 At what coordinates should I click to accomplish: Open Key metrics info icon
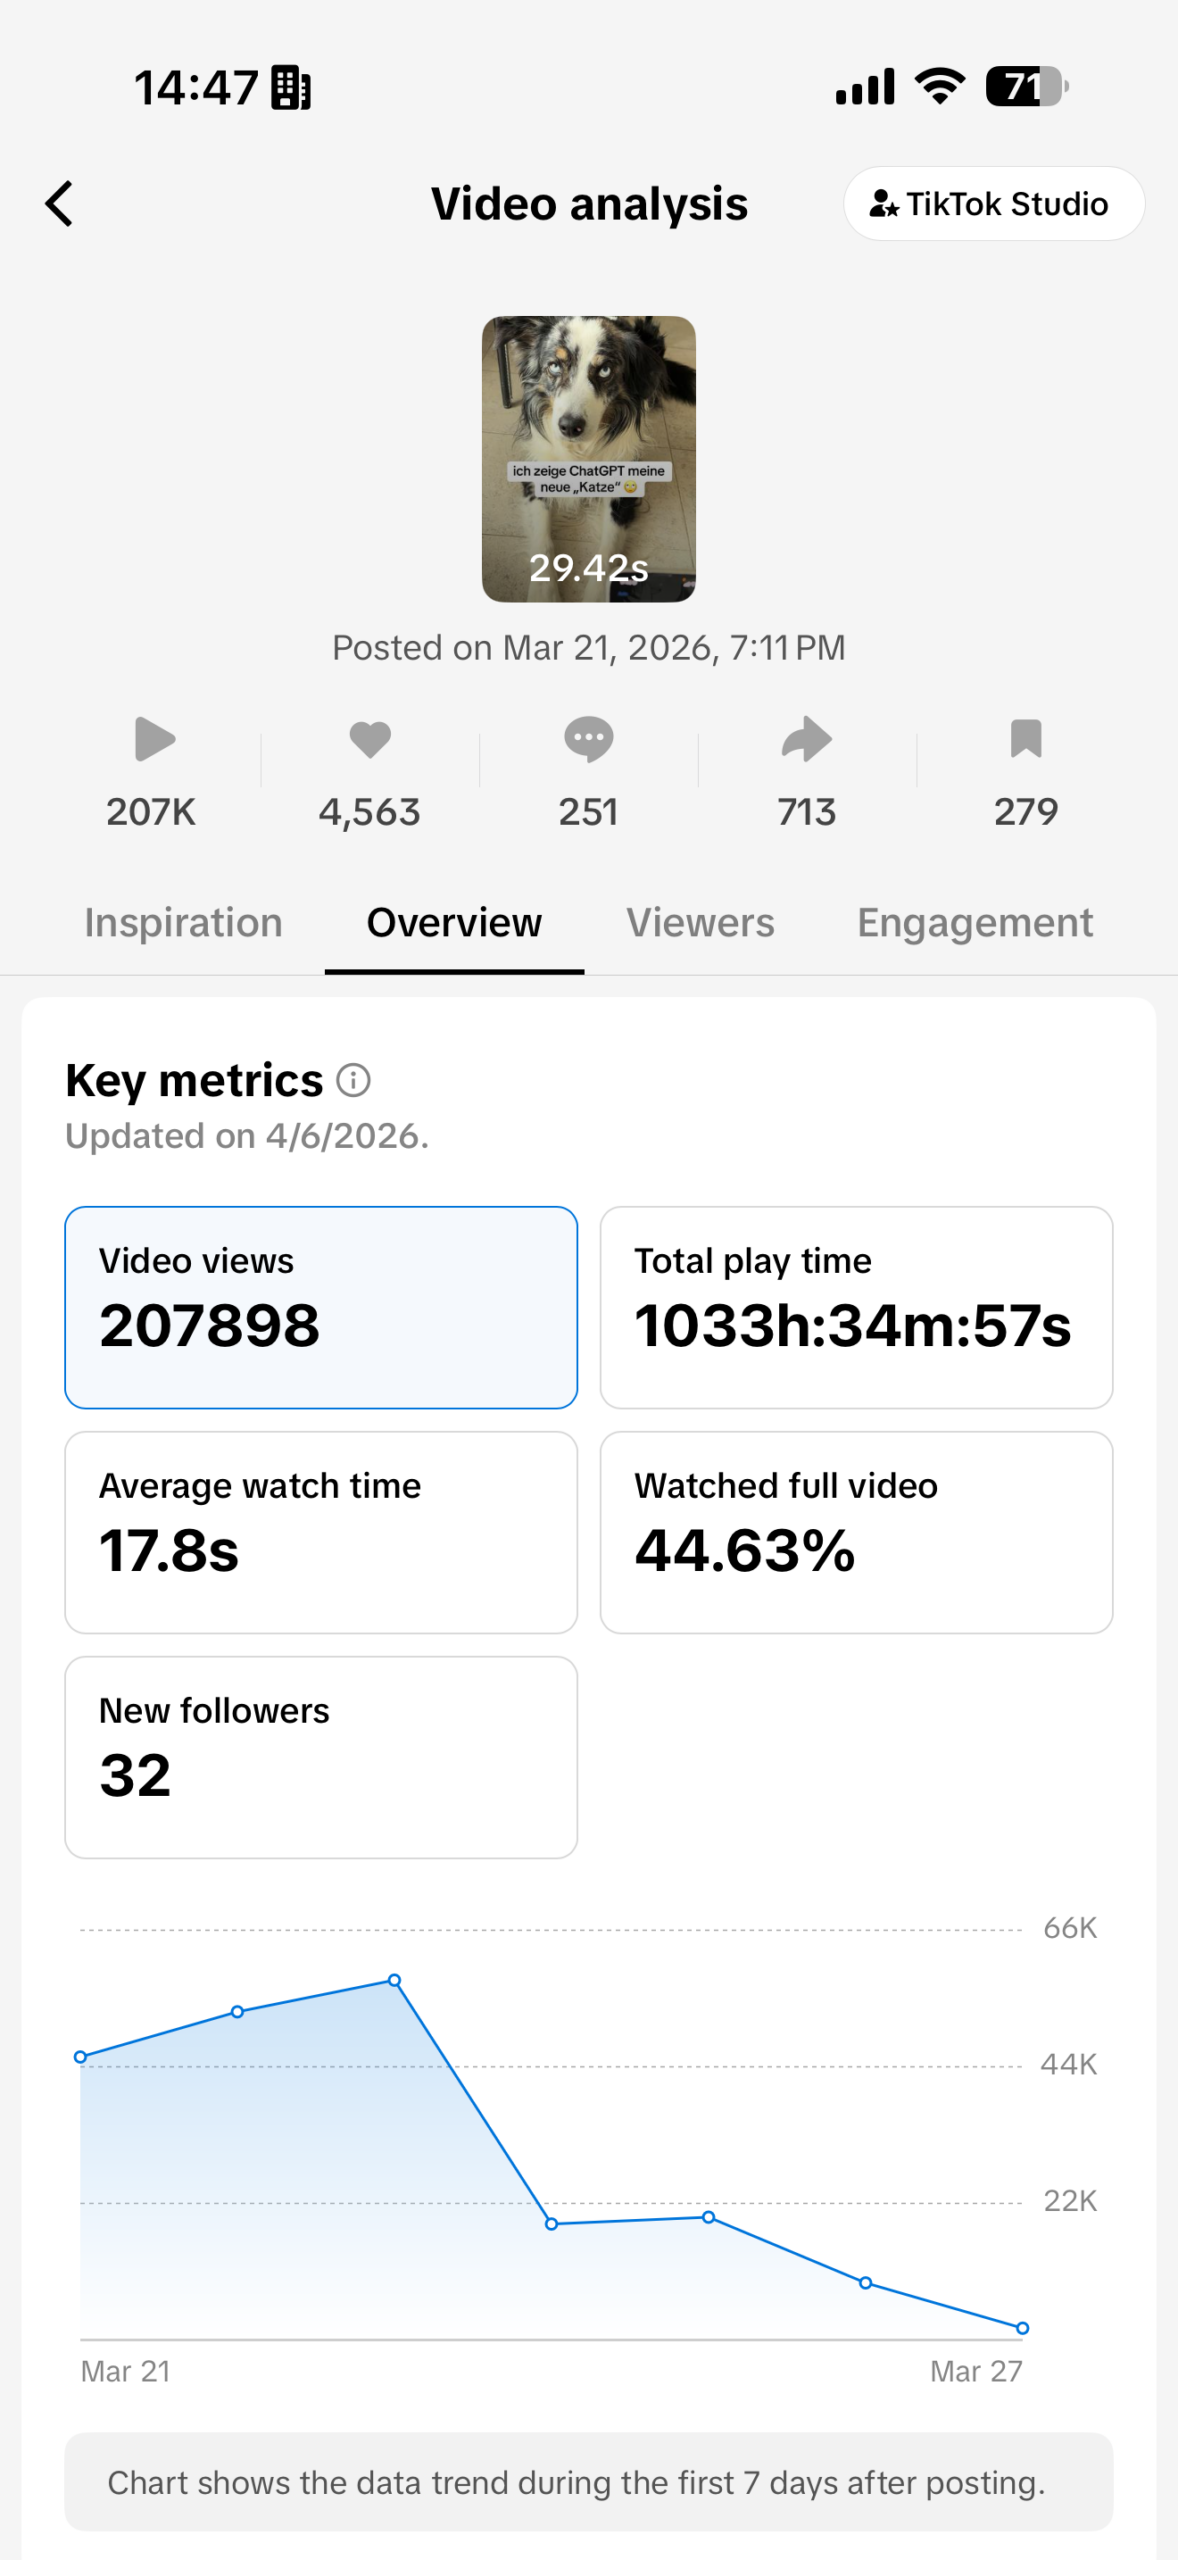pos(353,1080)
